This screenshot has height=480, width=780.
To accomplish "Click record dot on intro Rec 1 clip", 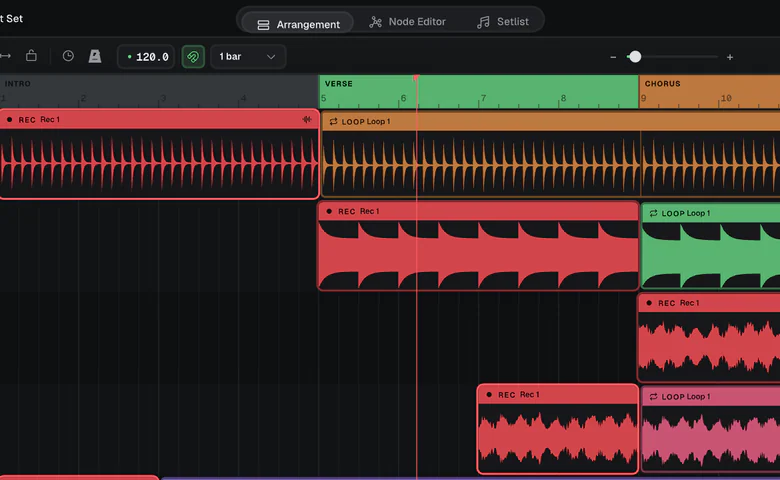I will pos(9,120).
